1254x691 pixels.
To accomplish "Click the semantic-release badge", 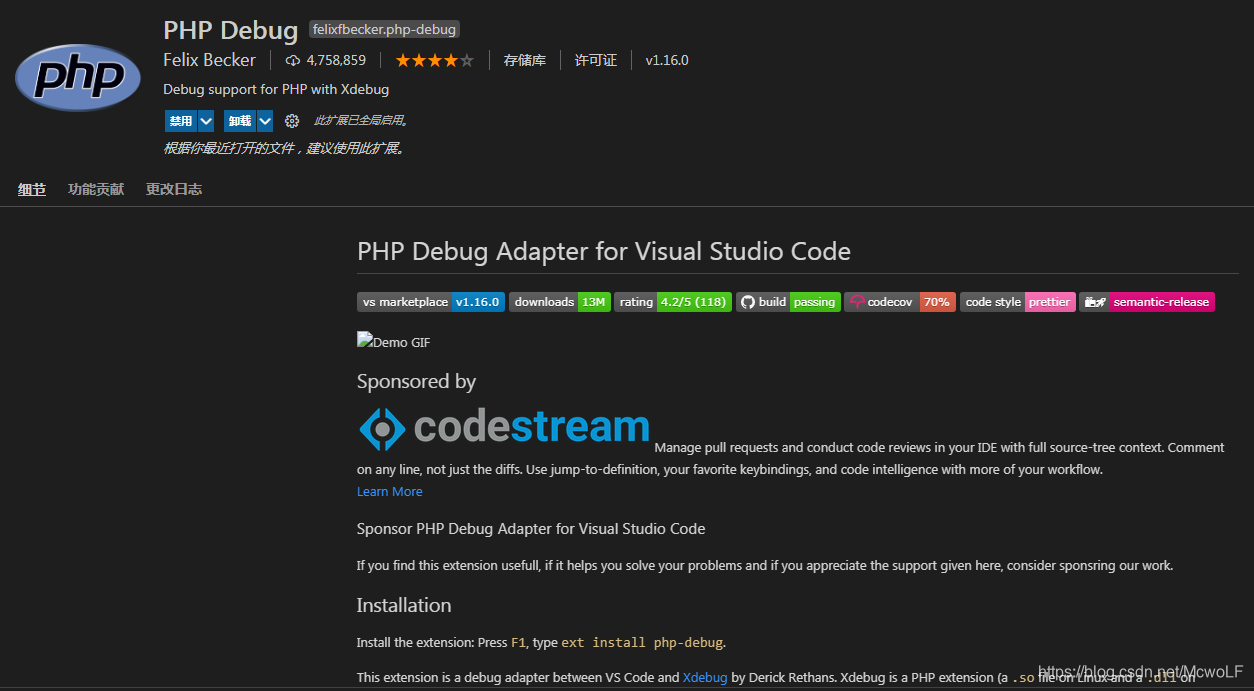I will click(x=1147, y=302).
